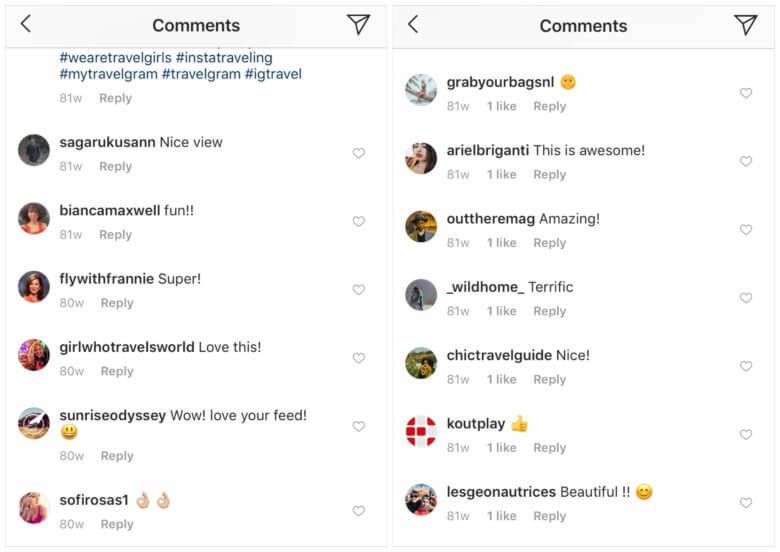Image resolution: width=780 pixels, height=552 pixels.
Task: Like the koutplay thumbs up comment
Action: 745,435
